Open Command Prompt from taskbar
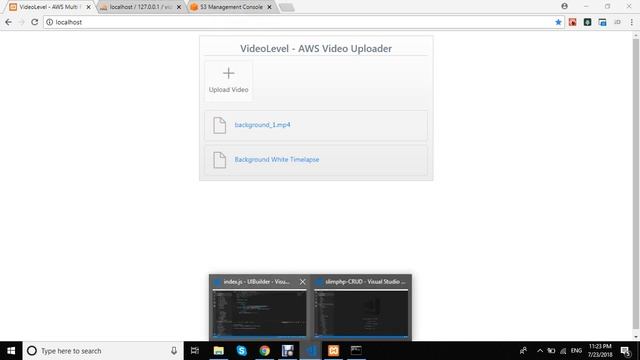Image resolution: width=640 pixels, height=360 pixels. (x=356, y=351)
